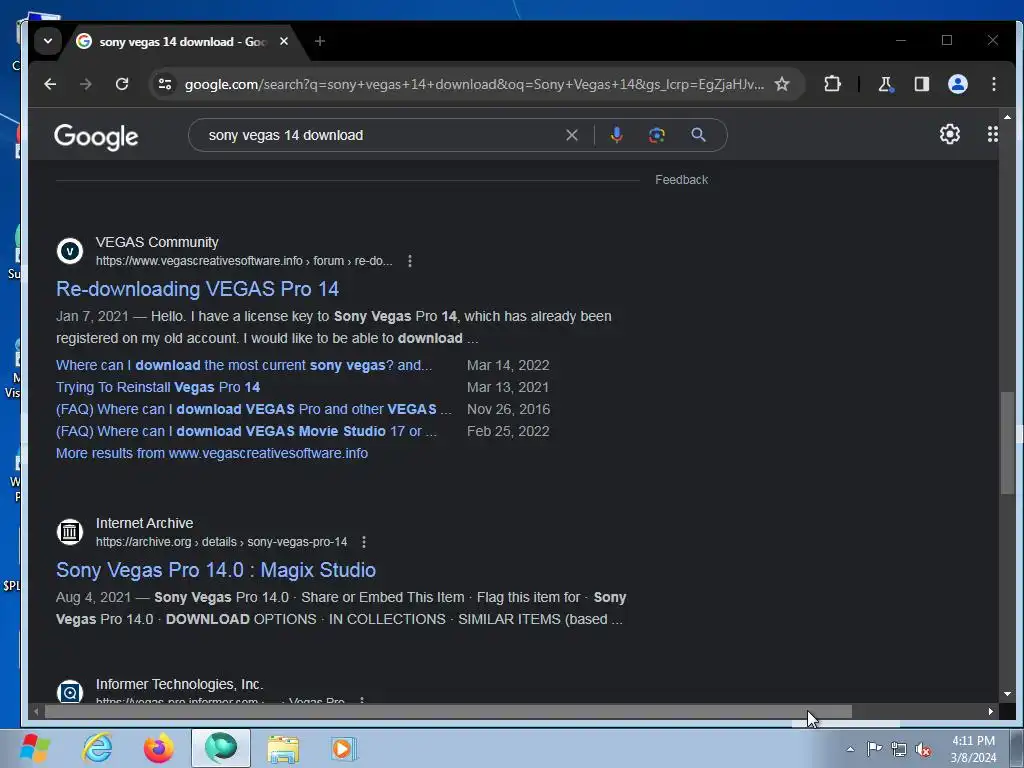
Task: Open the Windows Start menu
Action: coord(35,748)
